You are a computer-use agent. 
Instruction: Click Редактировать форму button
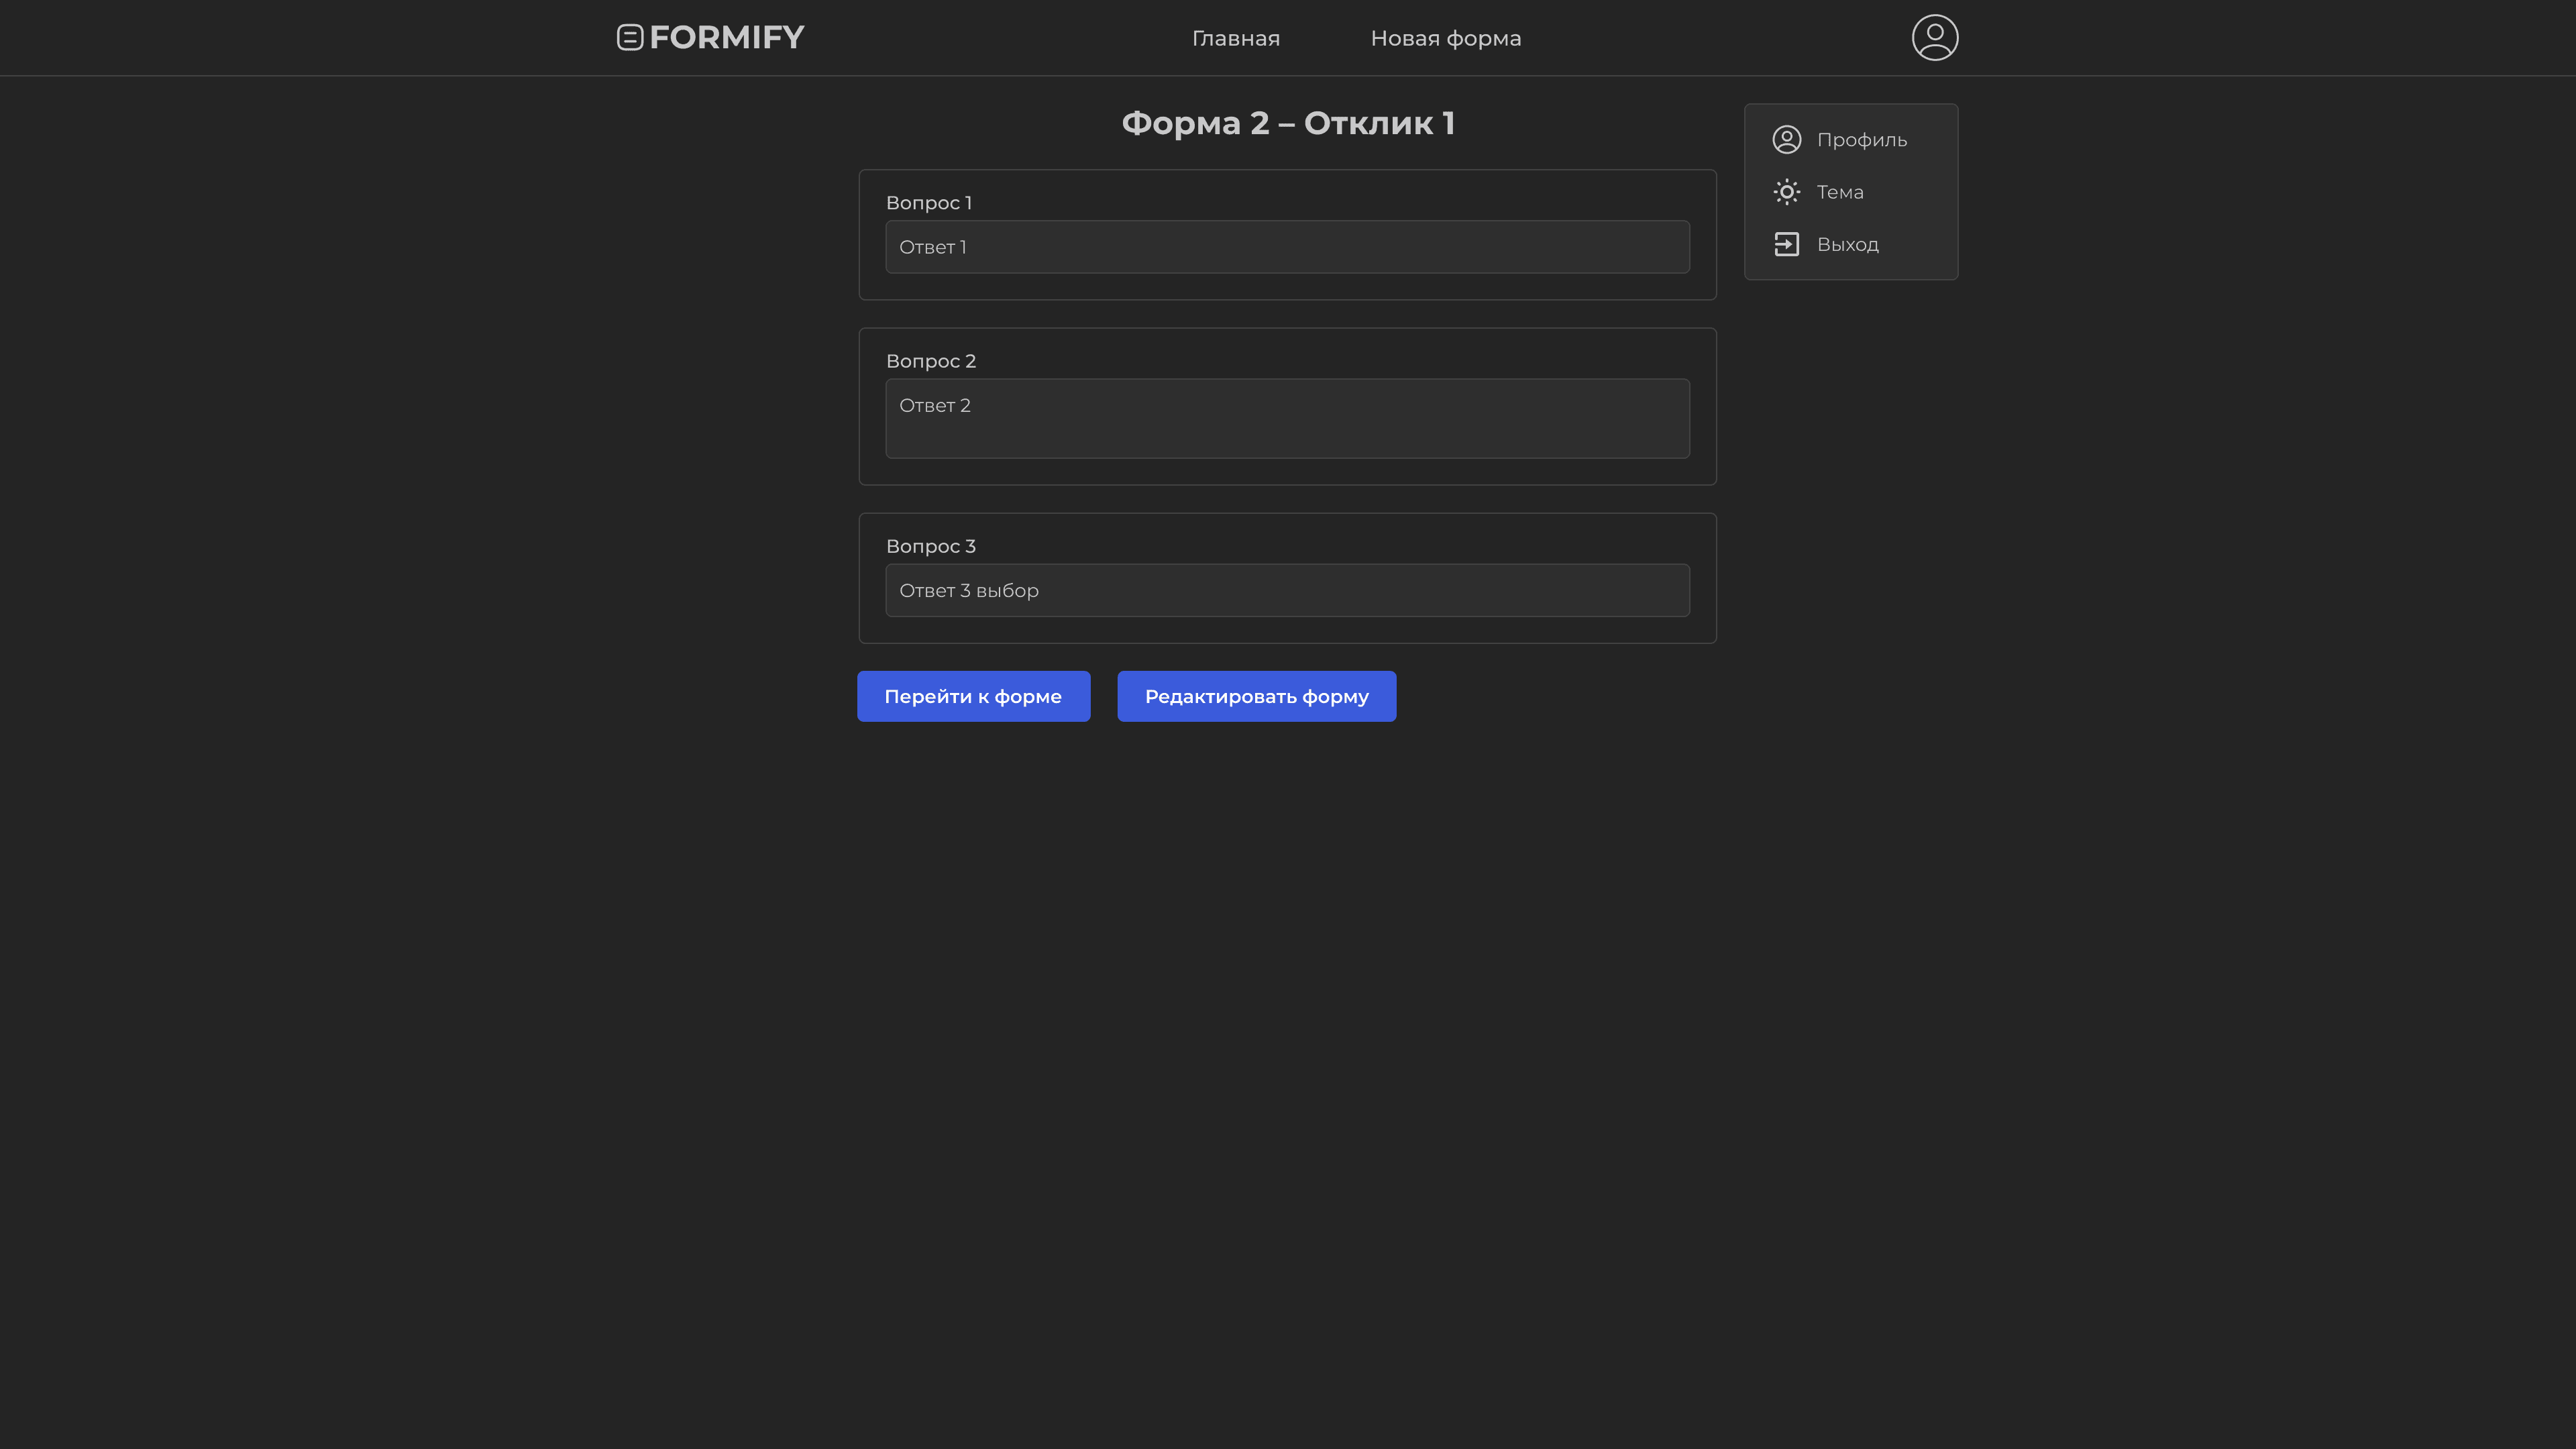tap(1256, 696)
